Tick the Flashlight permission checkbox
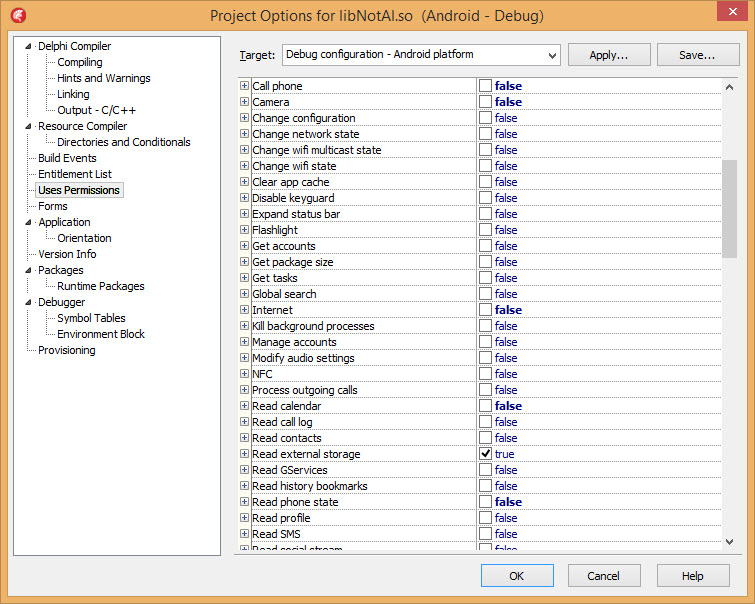The image size is (755, 604). pyautogui.click(x=485, y=230)
